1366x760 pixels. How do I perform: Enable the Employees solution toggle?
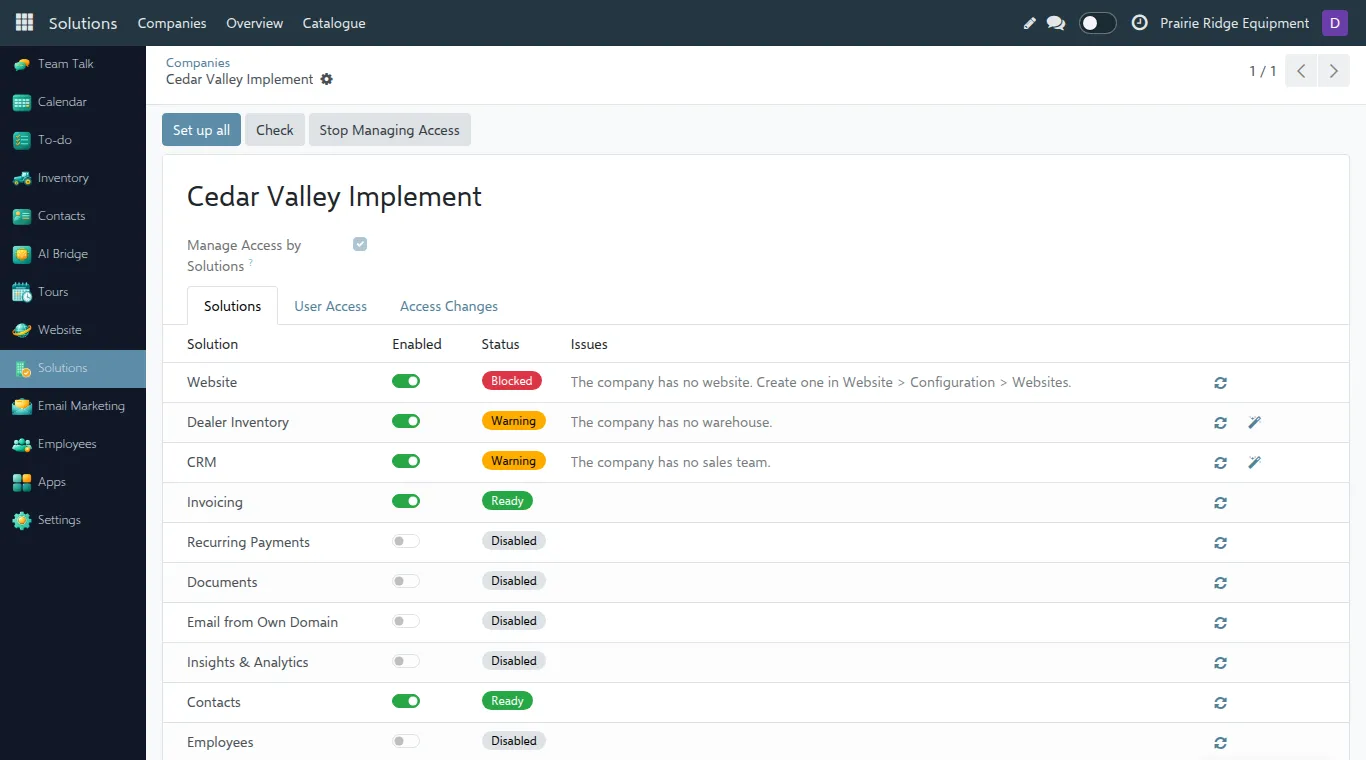[x=406, y=741]
